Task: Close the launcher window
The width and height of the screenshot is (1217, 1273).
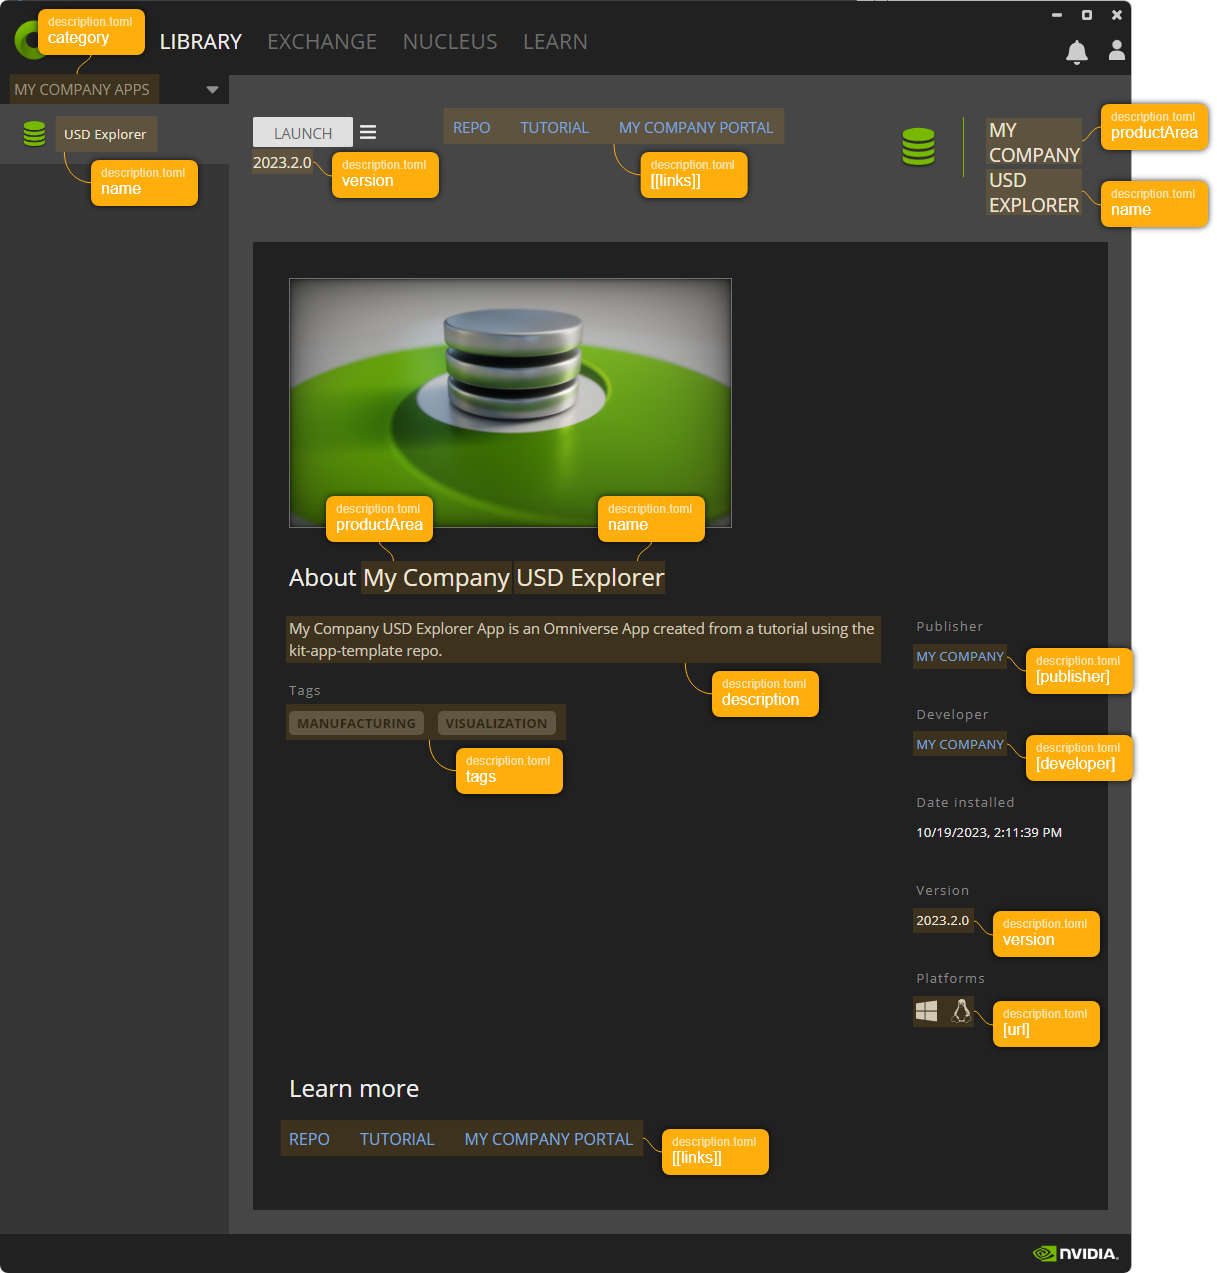Action: pos(1117,15)
